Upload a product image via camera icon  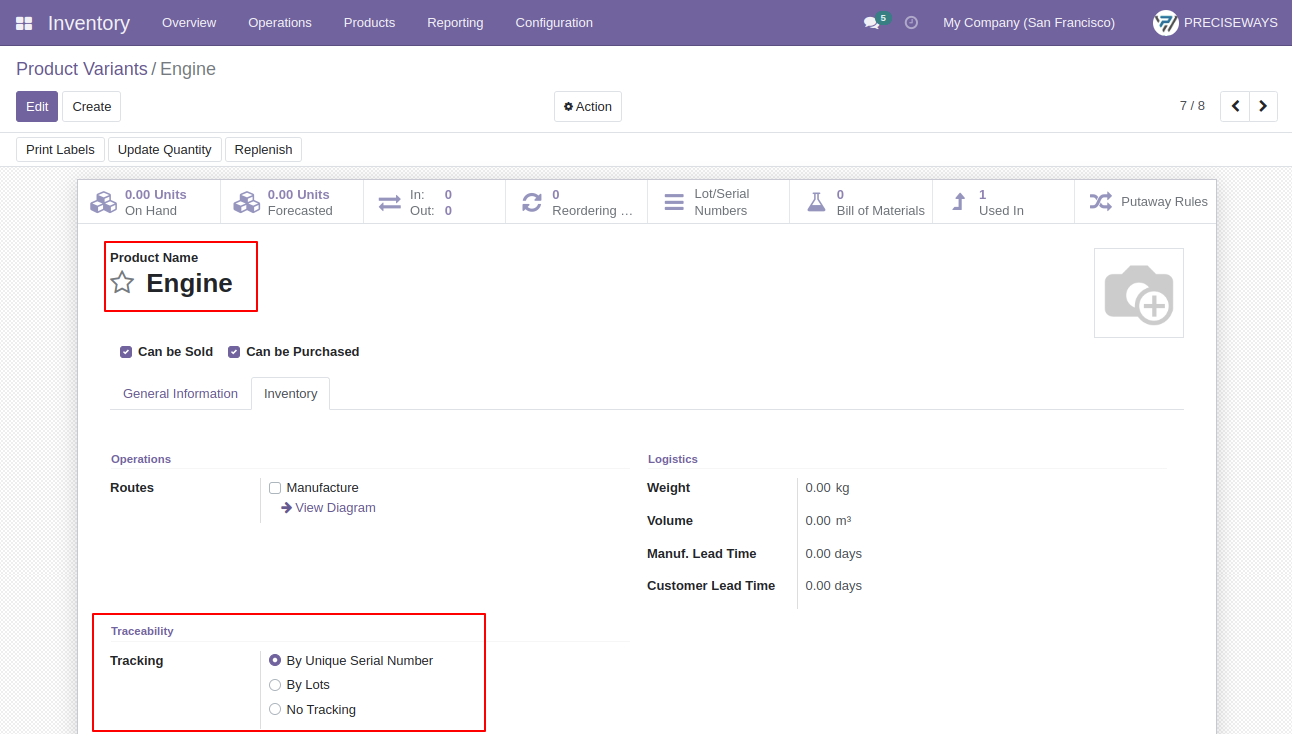point(1139,293)
